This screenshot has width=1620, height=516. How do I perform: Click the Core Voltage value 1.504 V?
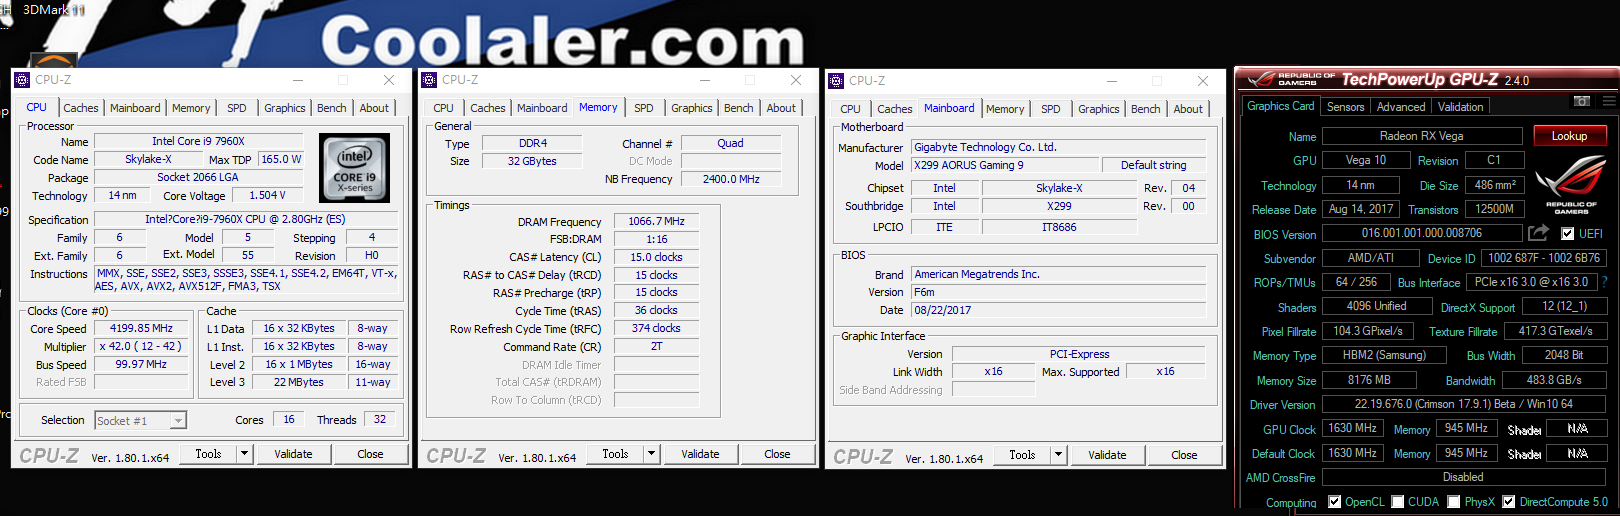267,195
